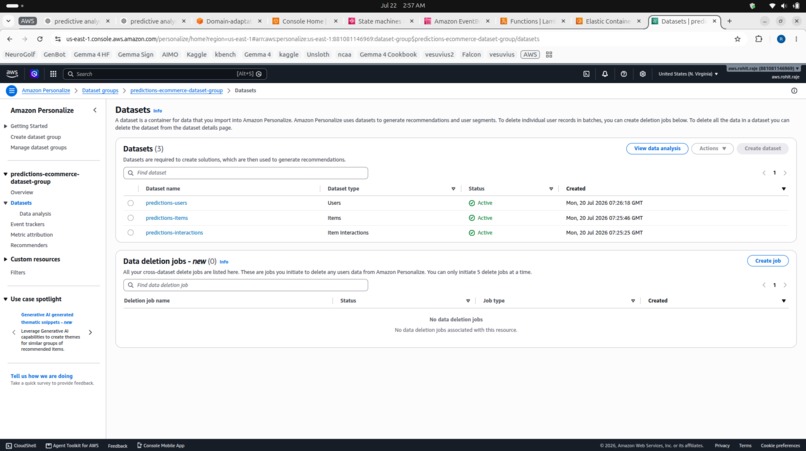This screenshot has width=806, height=451.
Task: Open Info link next to Datasets heading
Action: coord(157,111)
